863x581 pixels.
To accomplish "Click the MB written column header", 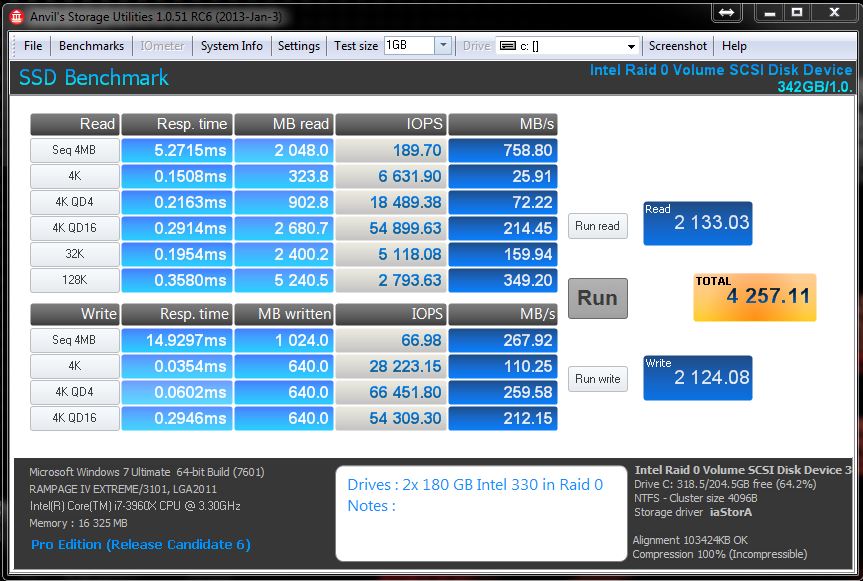I will click(x=284, y=314).
